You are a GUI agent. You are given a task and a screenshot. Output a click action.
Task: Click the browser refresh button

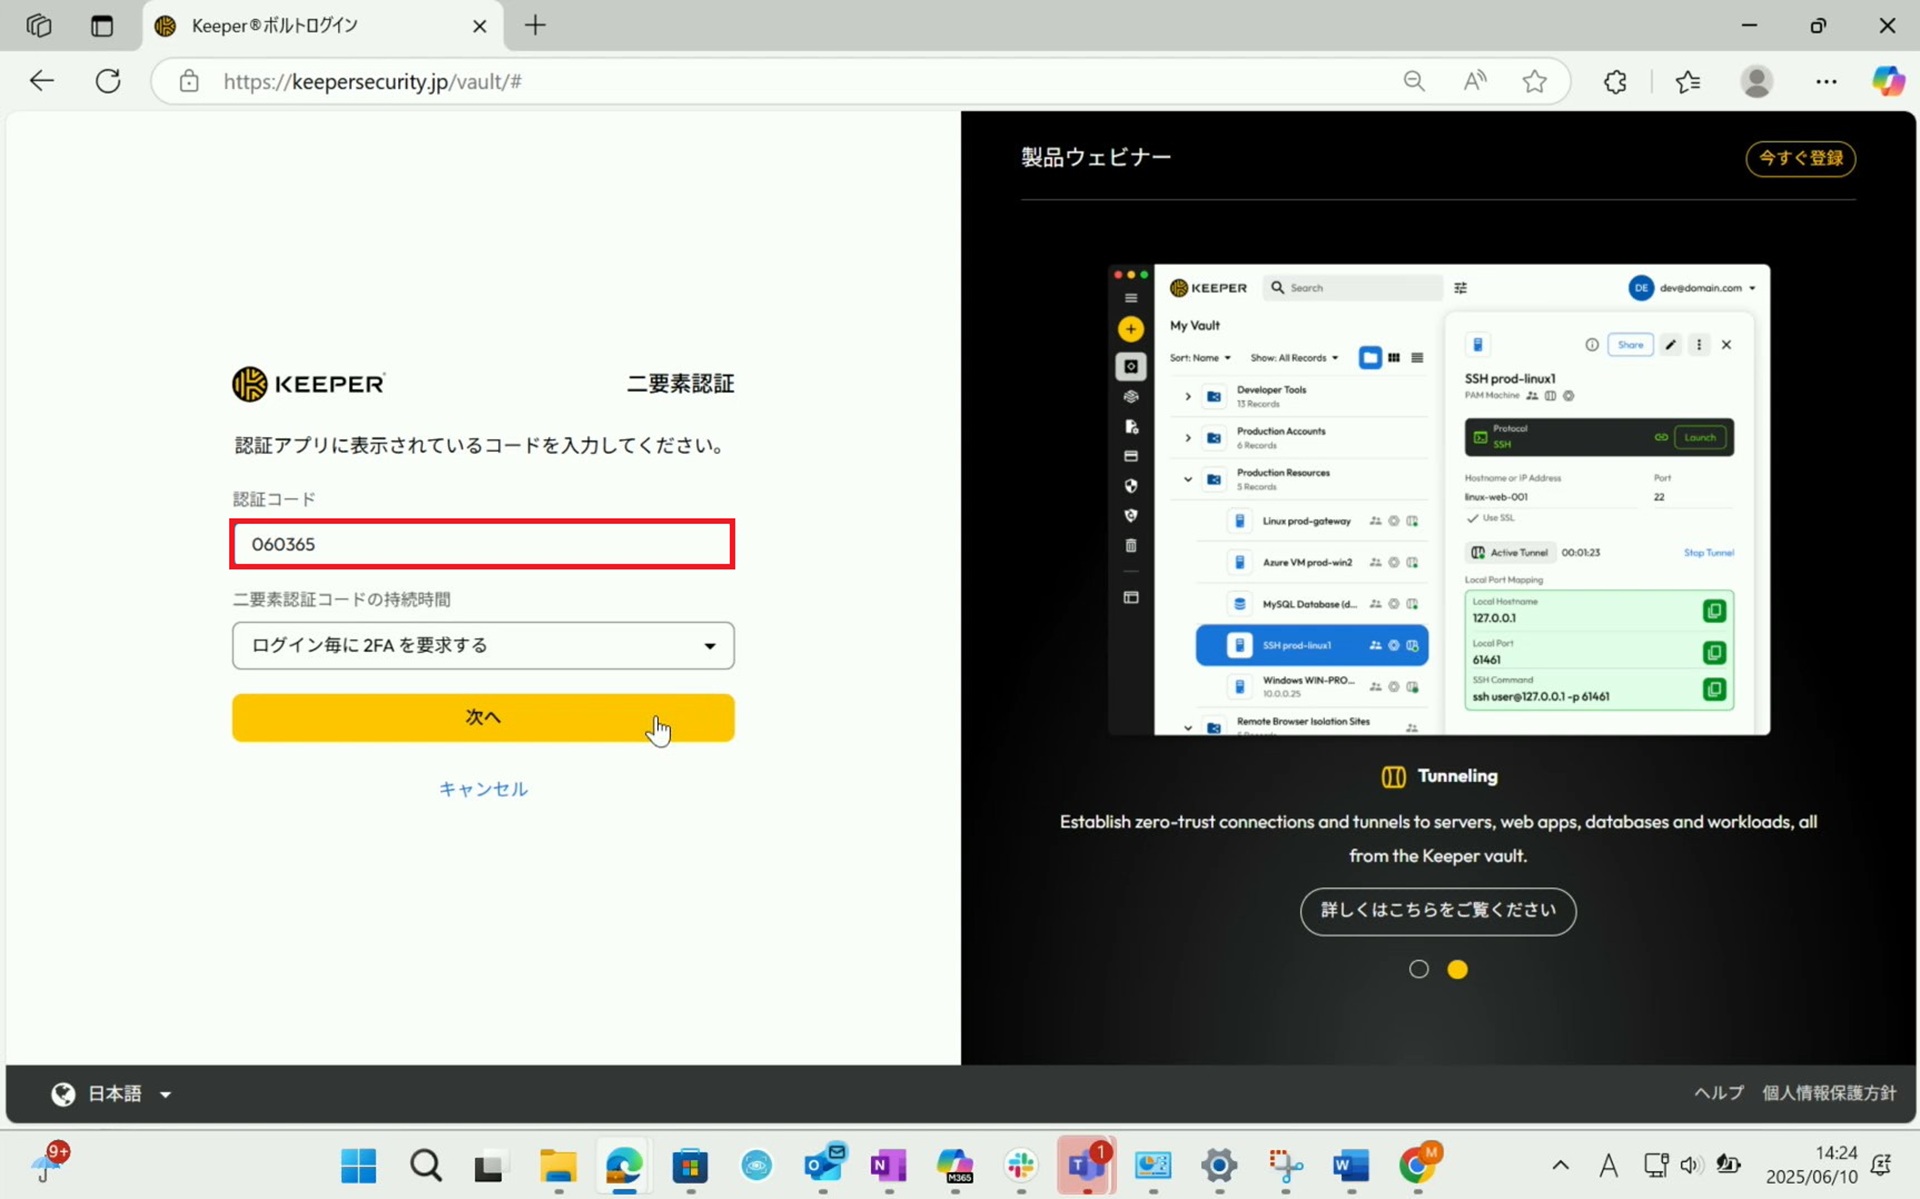tap(108, 81)
